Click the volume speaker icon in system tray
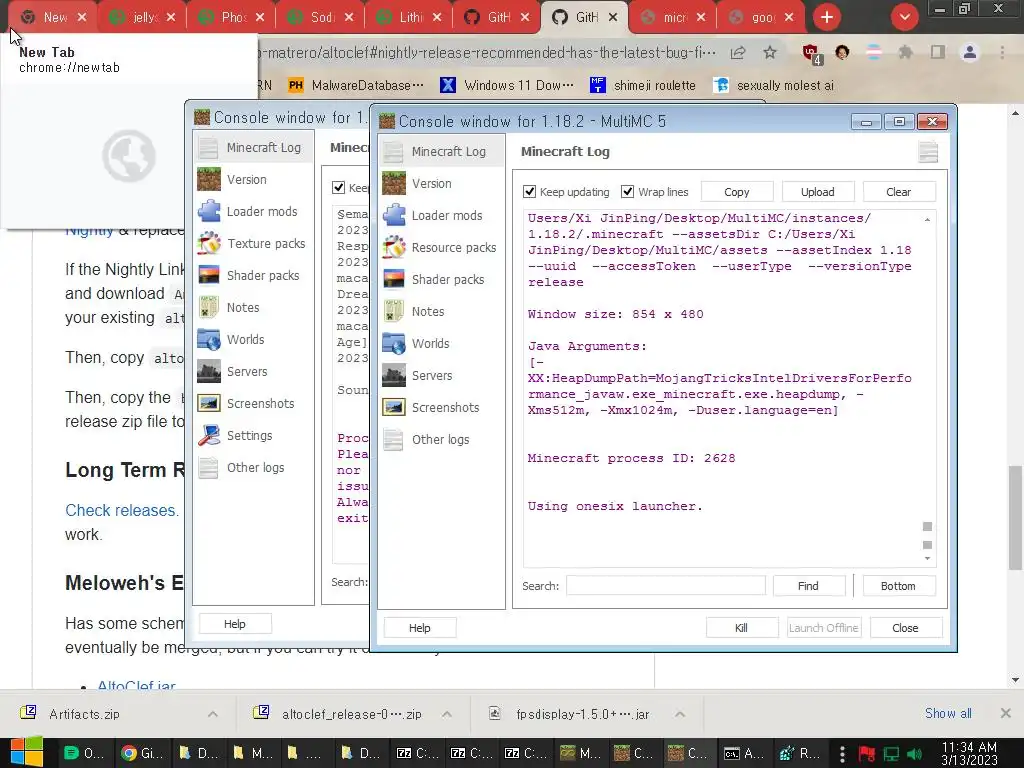Viewport: 1024px width, 768px height. click(914, 754)
